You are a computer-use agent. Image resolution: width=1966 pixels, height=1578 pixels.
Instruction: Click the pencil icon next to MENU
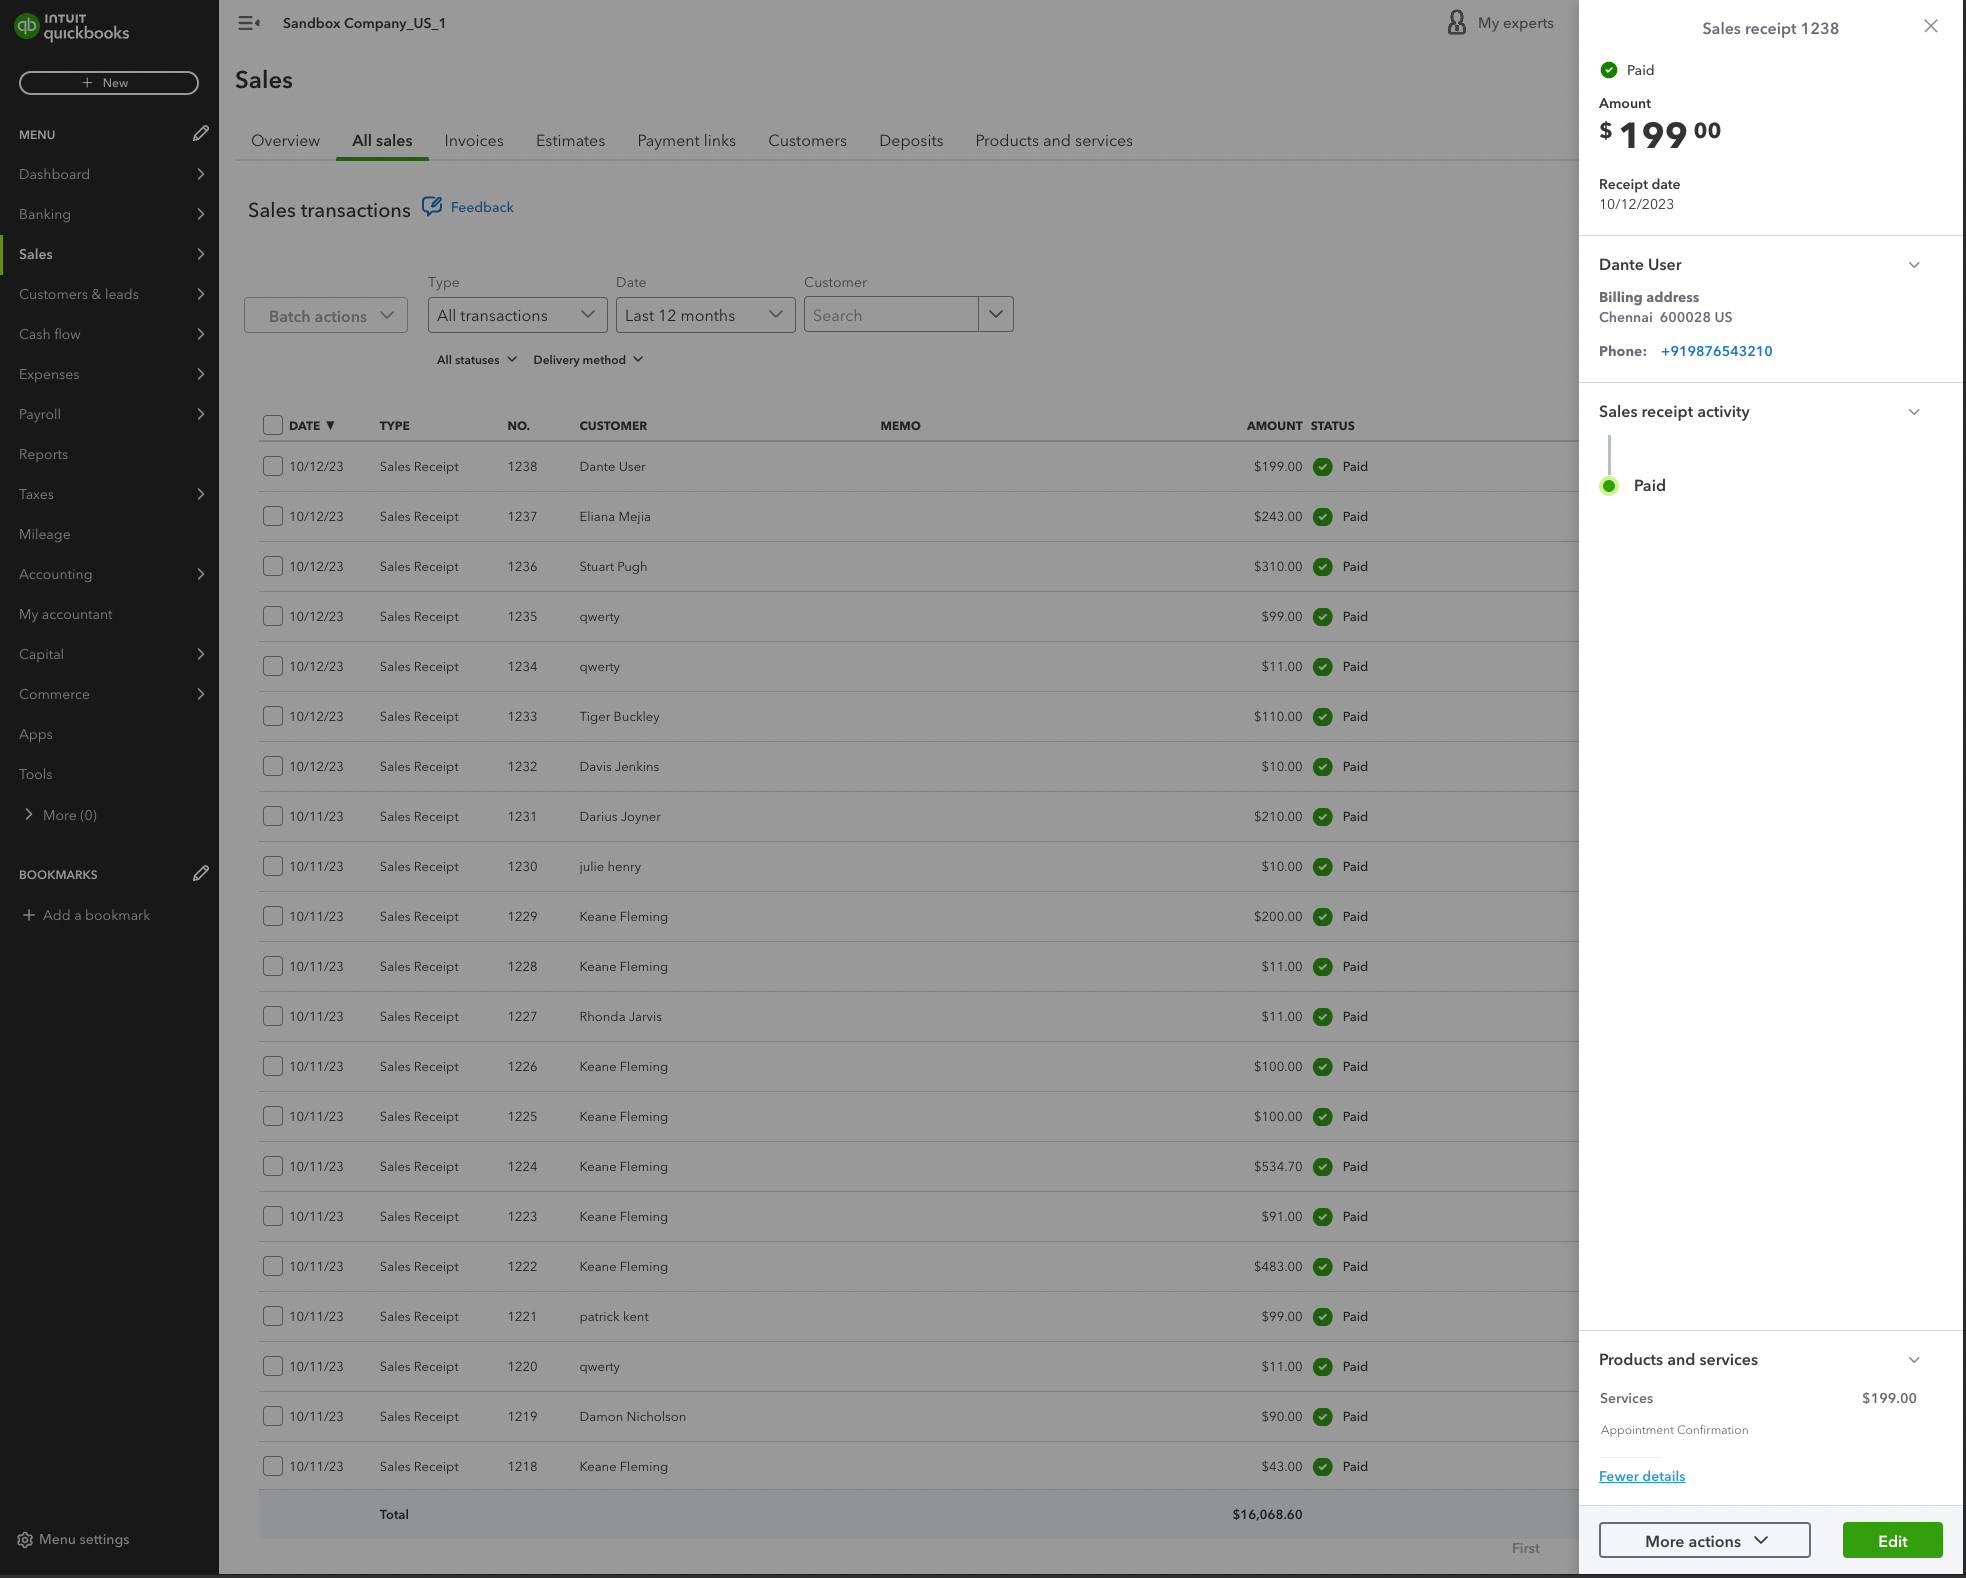tap(200, 134)
